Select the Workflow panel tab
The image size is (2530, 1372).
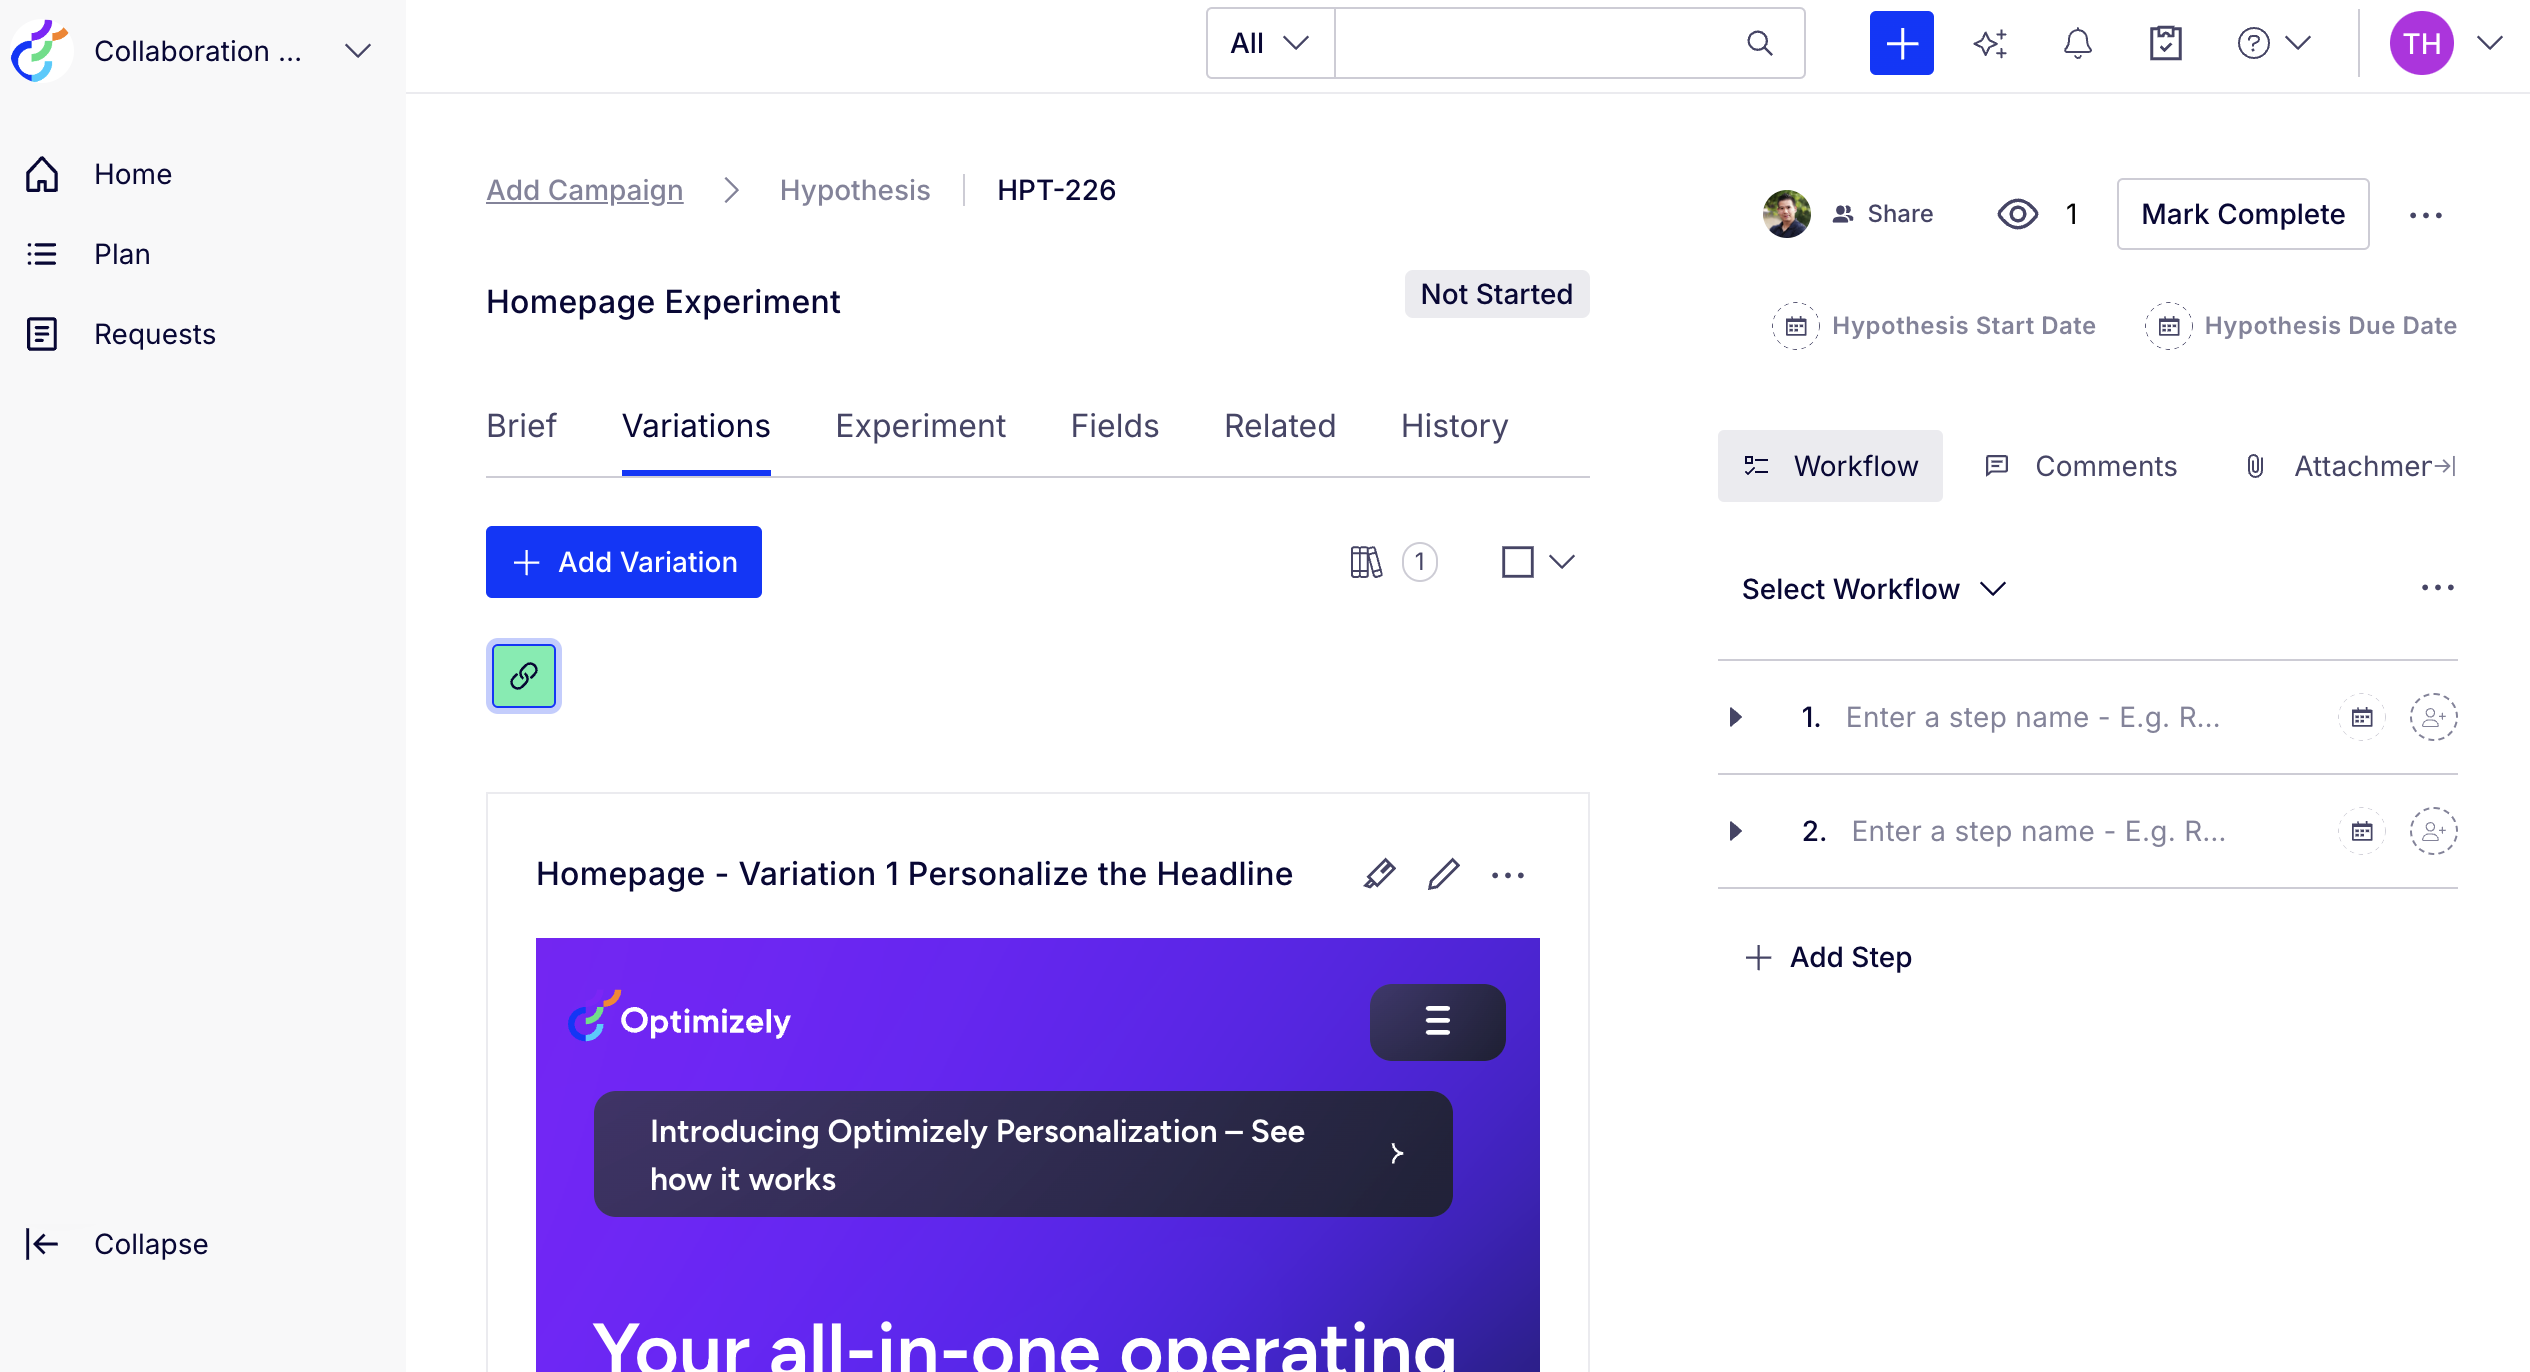(x=1830, y=466)
